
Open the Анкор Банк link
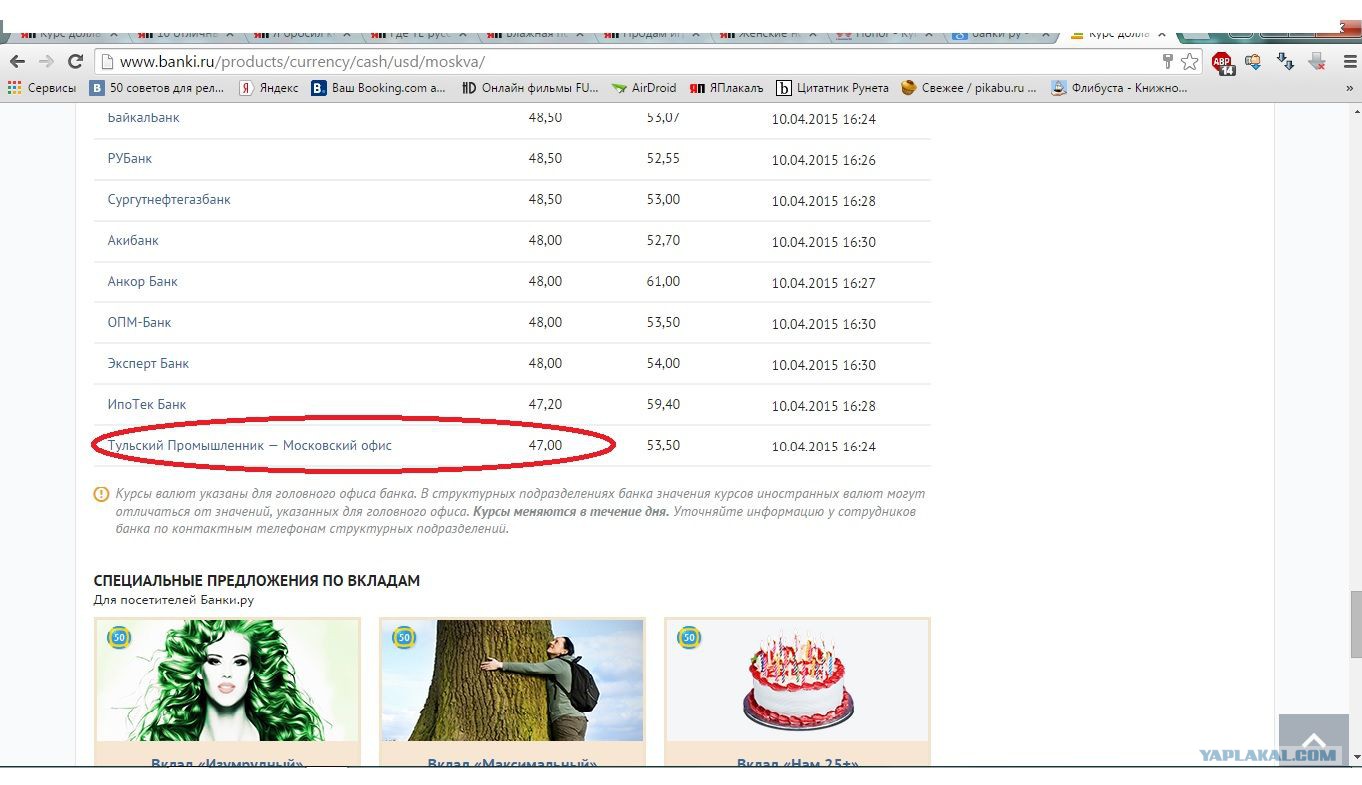pos(142,282)
